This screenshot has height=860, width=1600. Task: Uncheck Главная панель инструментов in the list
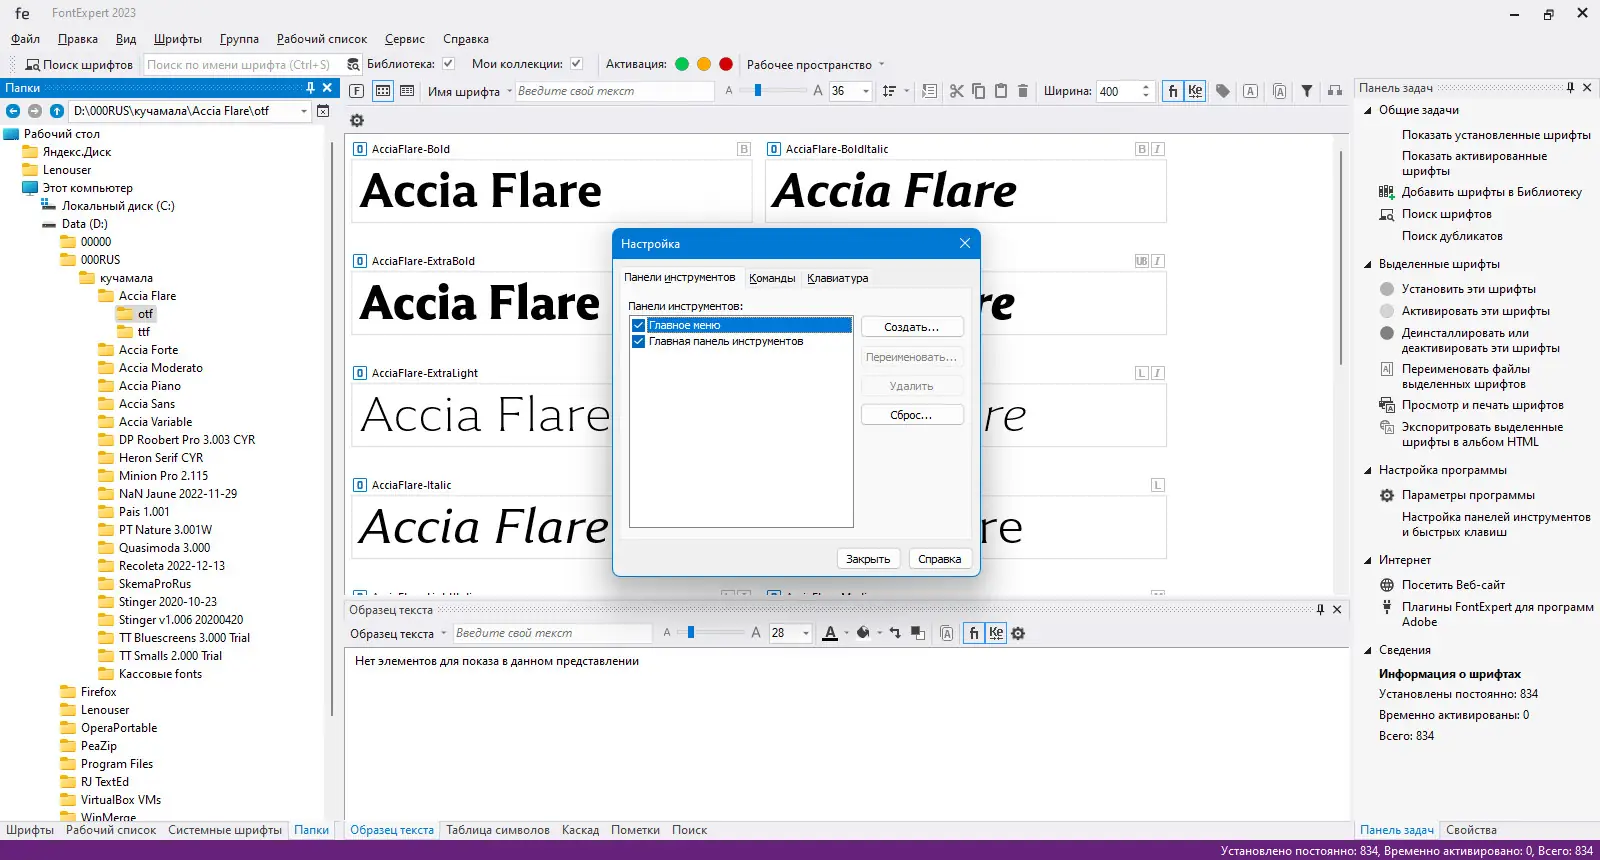tap(638, 341)
